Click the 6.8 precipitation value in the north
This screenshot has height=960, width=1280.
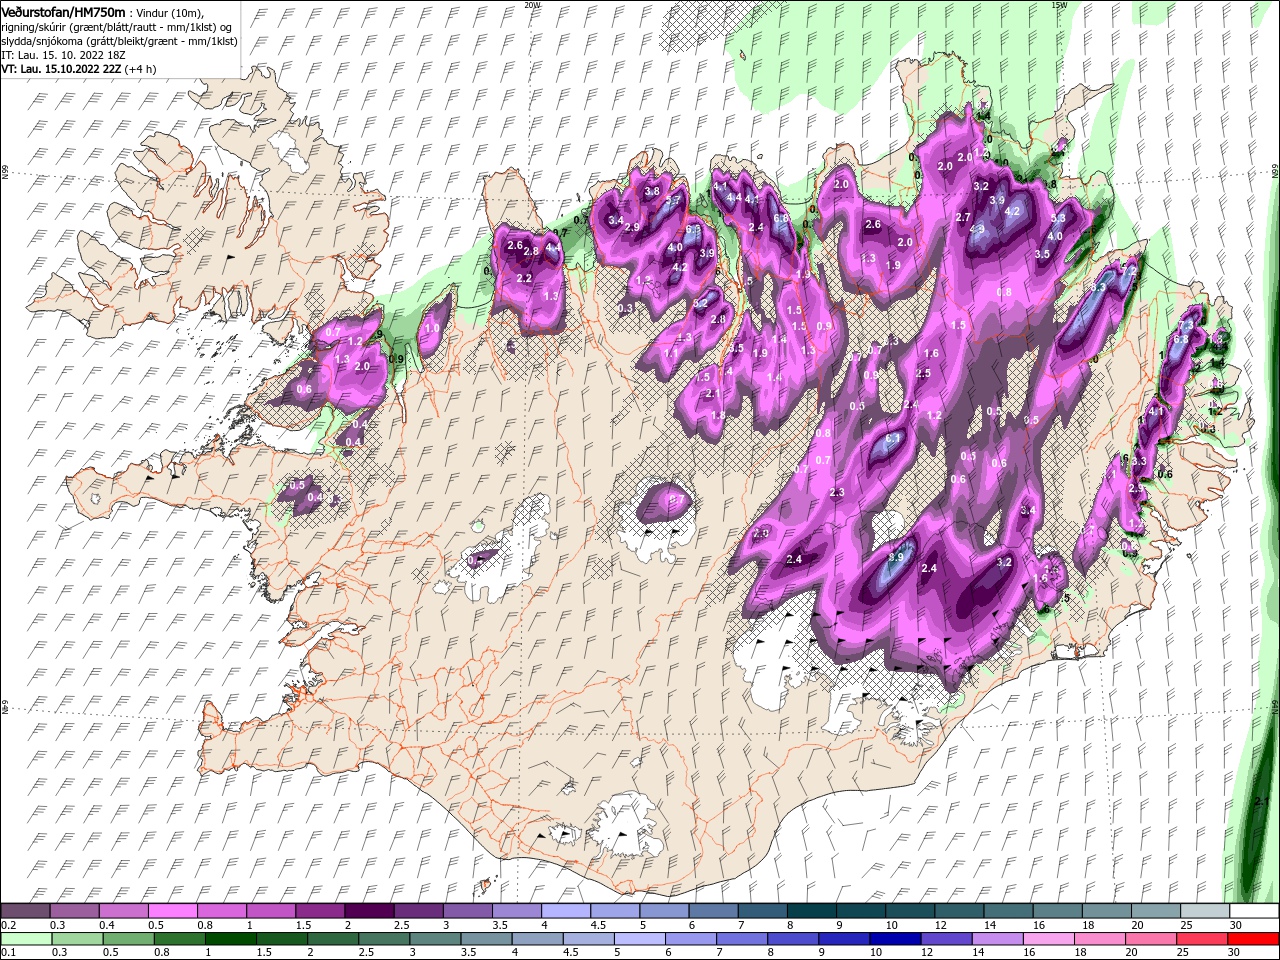click(781, 218)
